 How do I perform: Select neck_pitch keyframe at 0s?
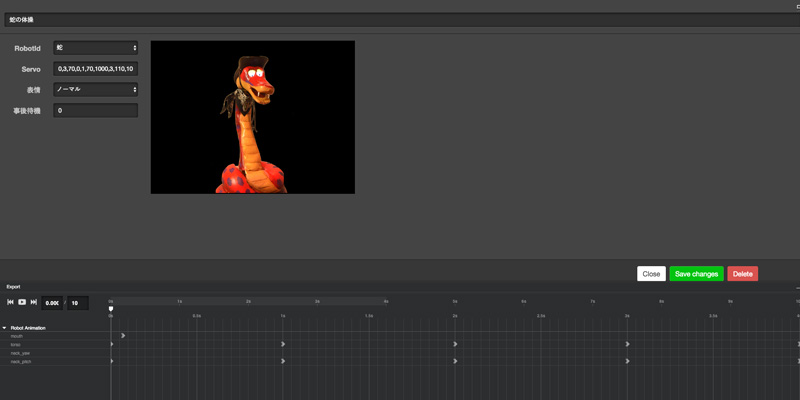111,361
